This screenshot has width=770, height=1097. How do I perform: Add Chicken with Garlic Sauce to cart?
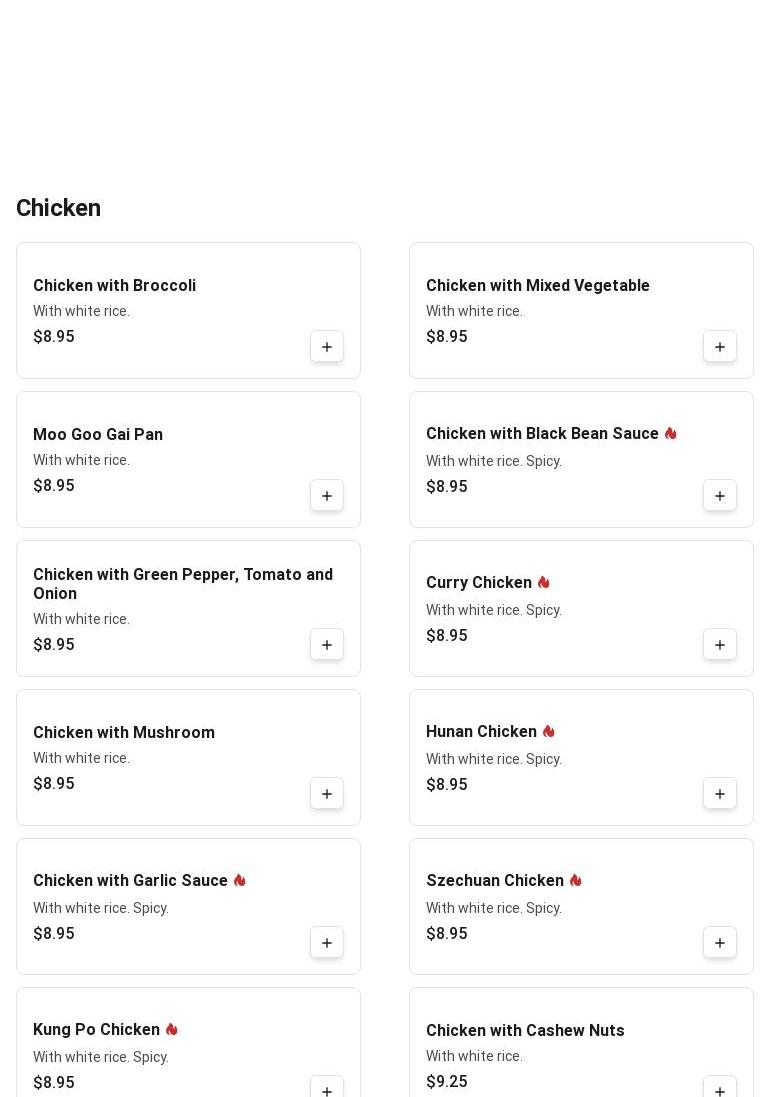[327, 943]
